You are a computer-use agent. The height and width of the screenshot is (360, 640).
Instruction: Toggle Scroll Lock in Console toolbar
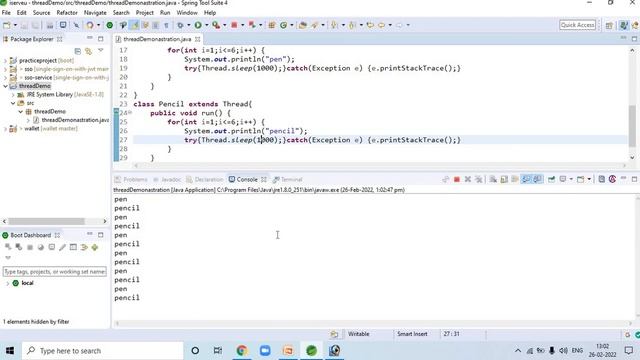[504, 180]
